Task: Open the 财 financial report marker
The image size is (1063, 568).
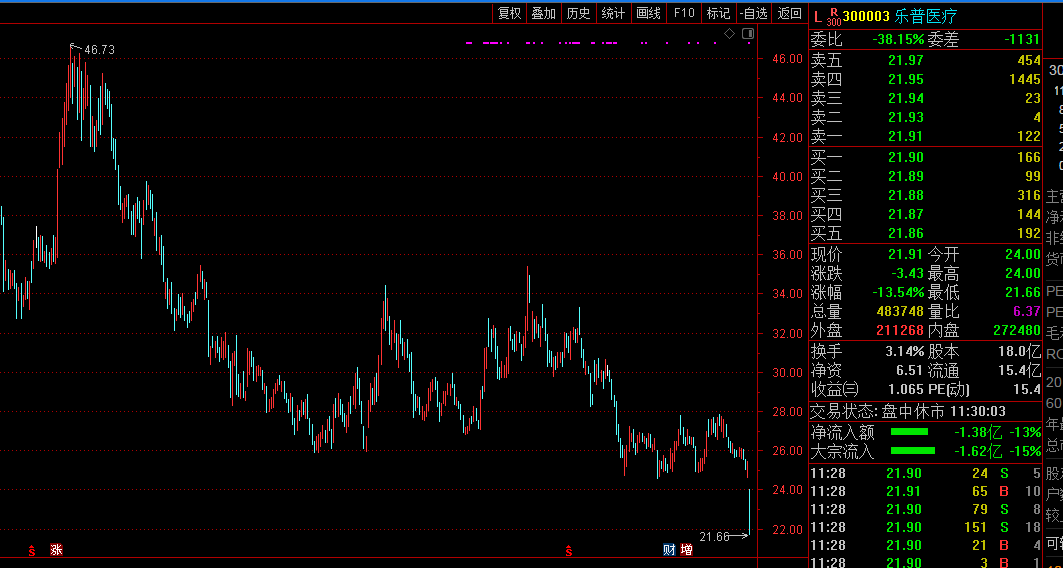Action: point(669,550)
